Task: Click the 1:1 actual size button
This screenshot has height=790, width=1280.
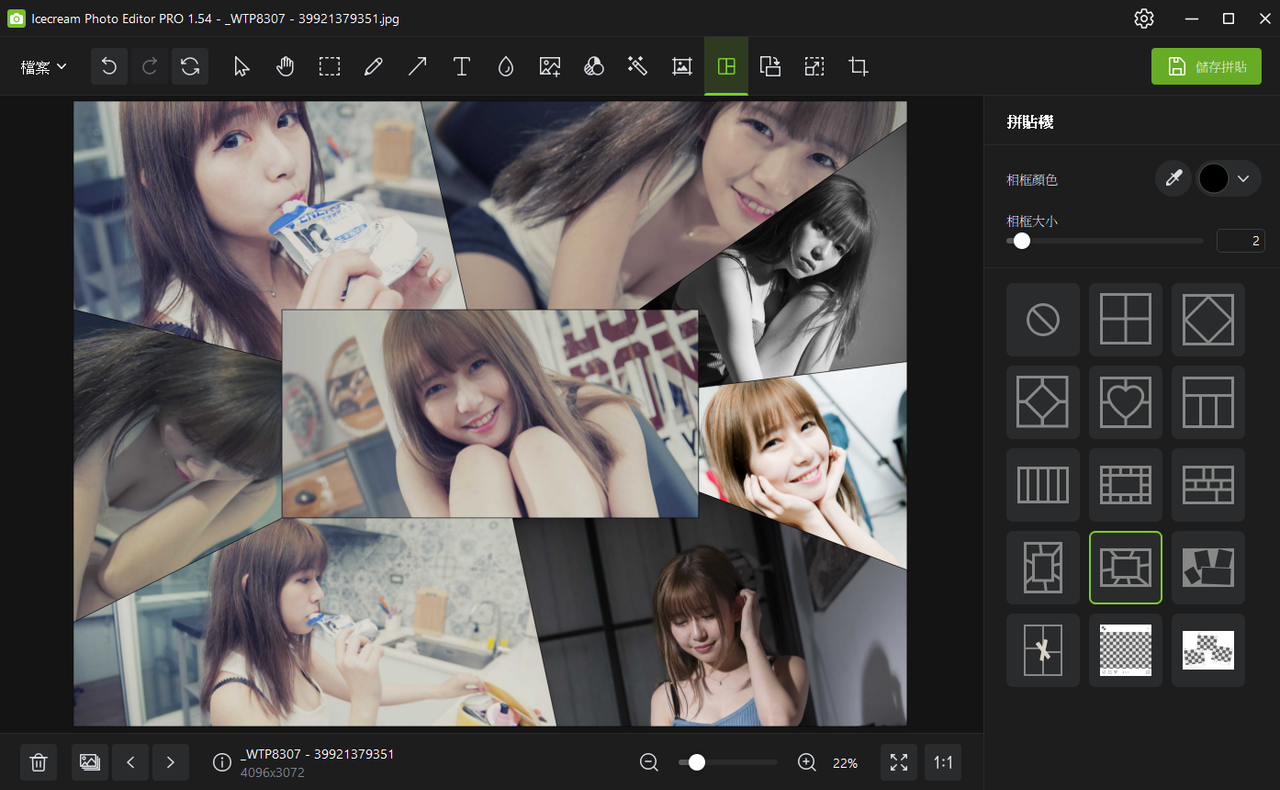Action: [943, 763]
